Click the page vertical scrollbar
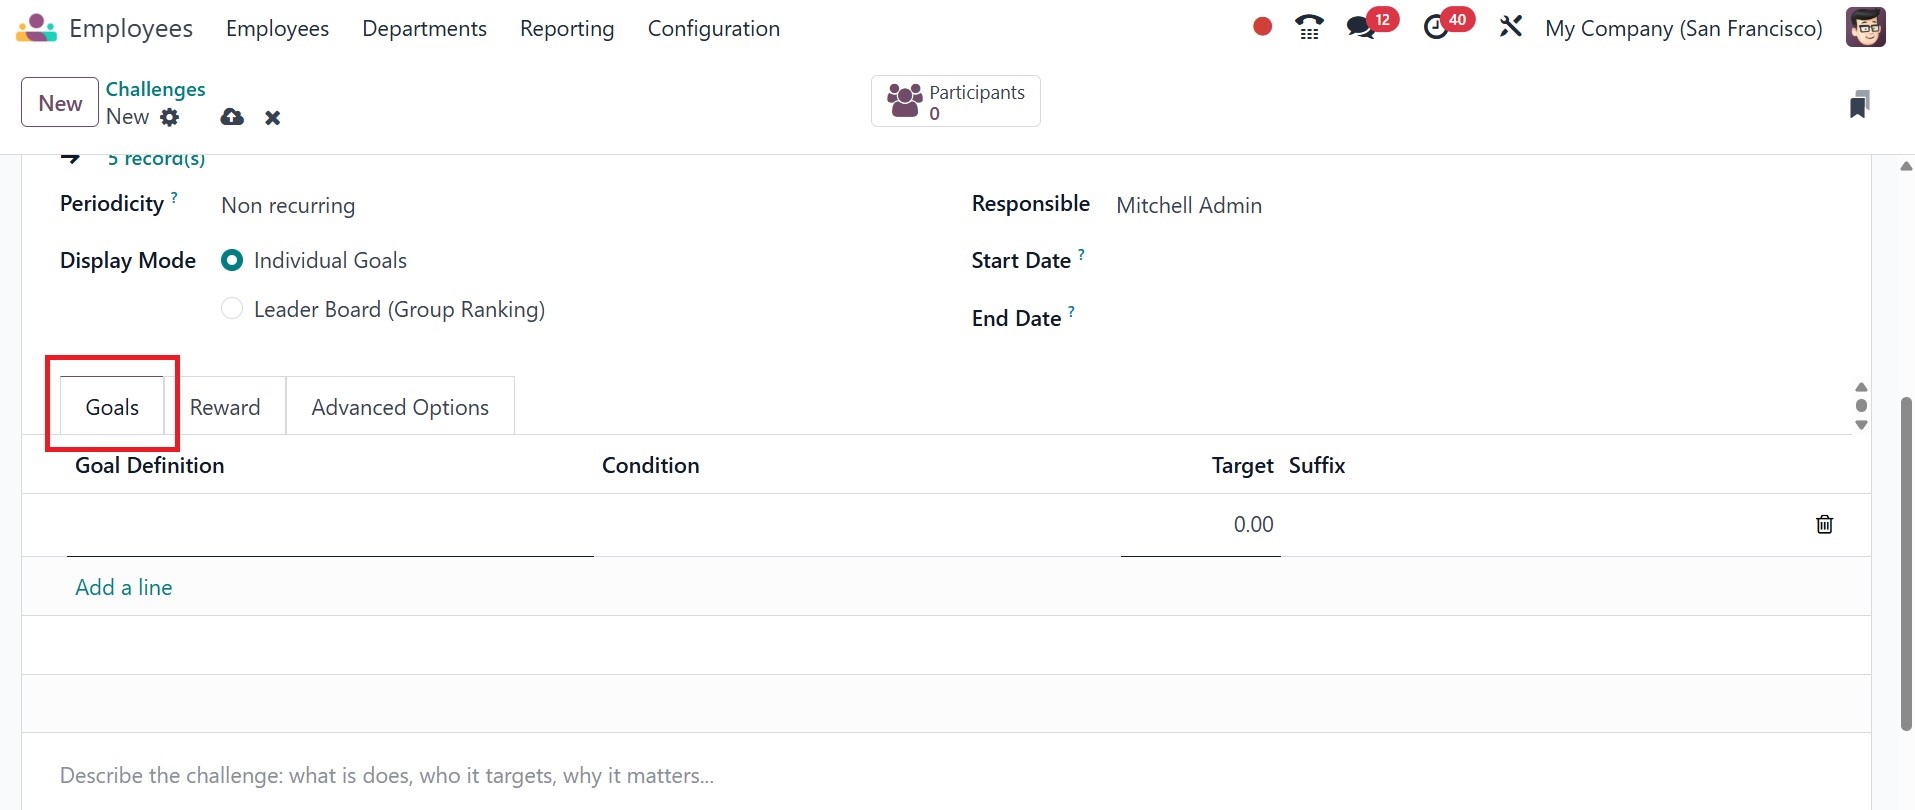Screen dimensions: 1915x810 click(x=1906, y=562)
